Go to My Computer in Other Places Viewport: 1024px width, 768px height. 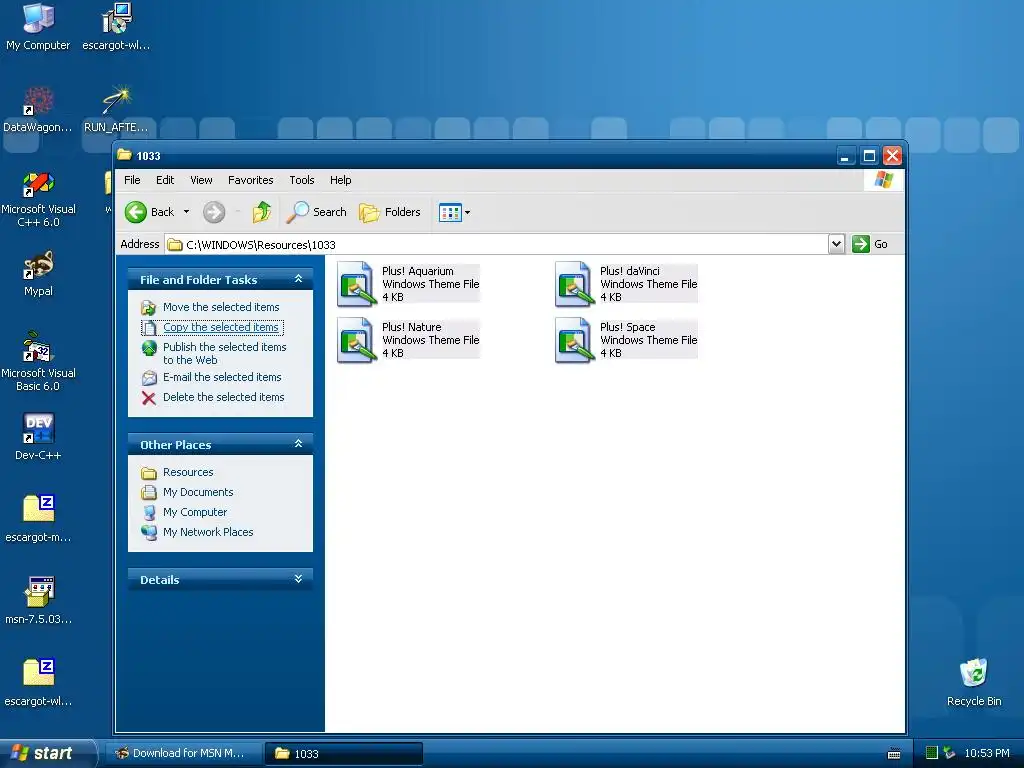point(195,513)
